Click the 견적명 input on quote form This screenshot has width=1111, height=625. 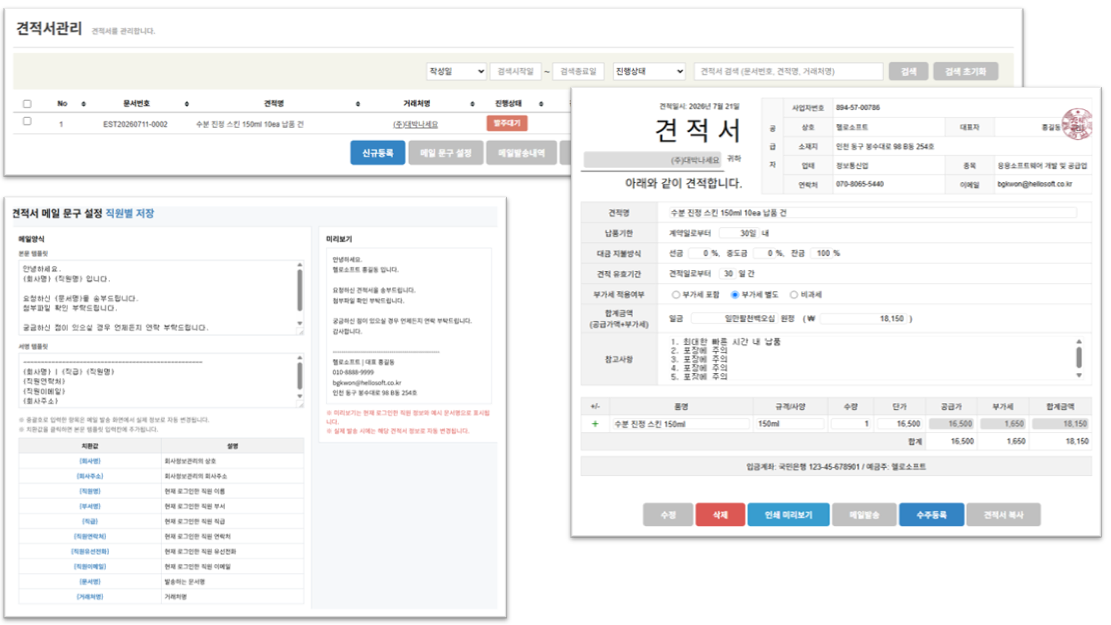pyautogui.click(x=872, y=213)
